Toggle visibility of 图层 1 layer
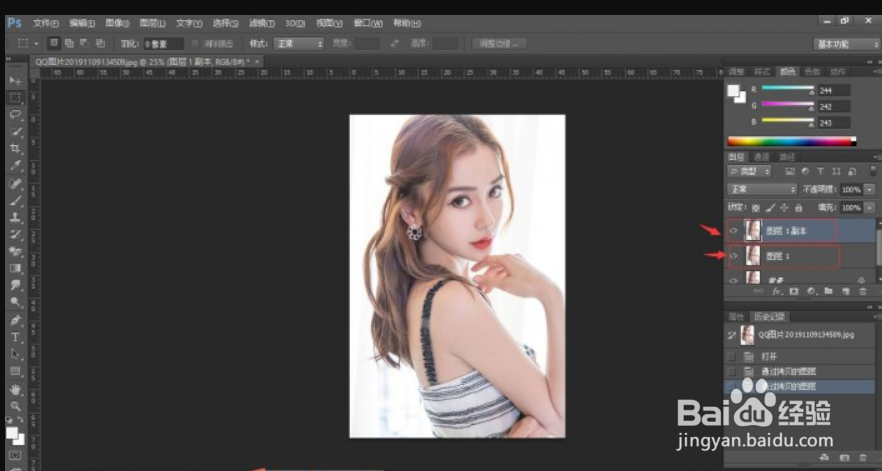The height and width of the screenshot is (471, 882). [734, 256]
